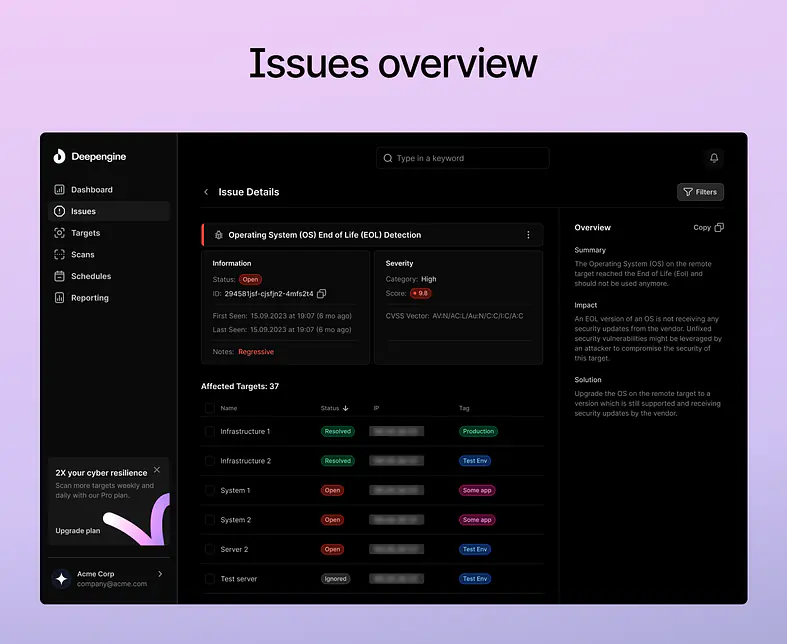The height and width of the screenshot is (644, 787).
Task: Click the Some app tag on System 2
Action: pyautogui.click(x=477, y=520)
